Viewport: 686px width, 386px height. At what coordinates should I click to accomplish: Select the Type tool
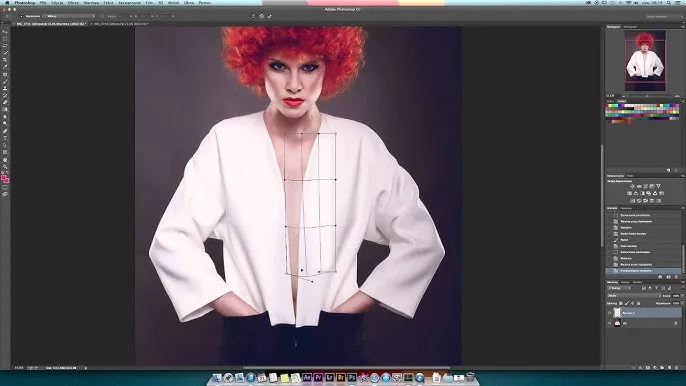tap(5, 137)
